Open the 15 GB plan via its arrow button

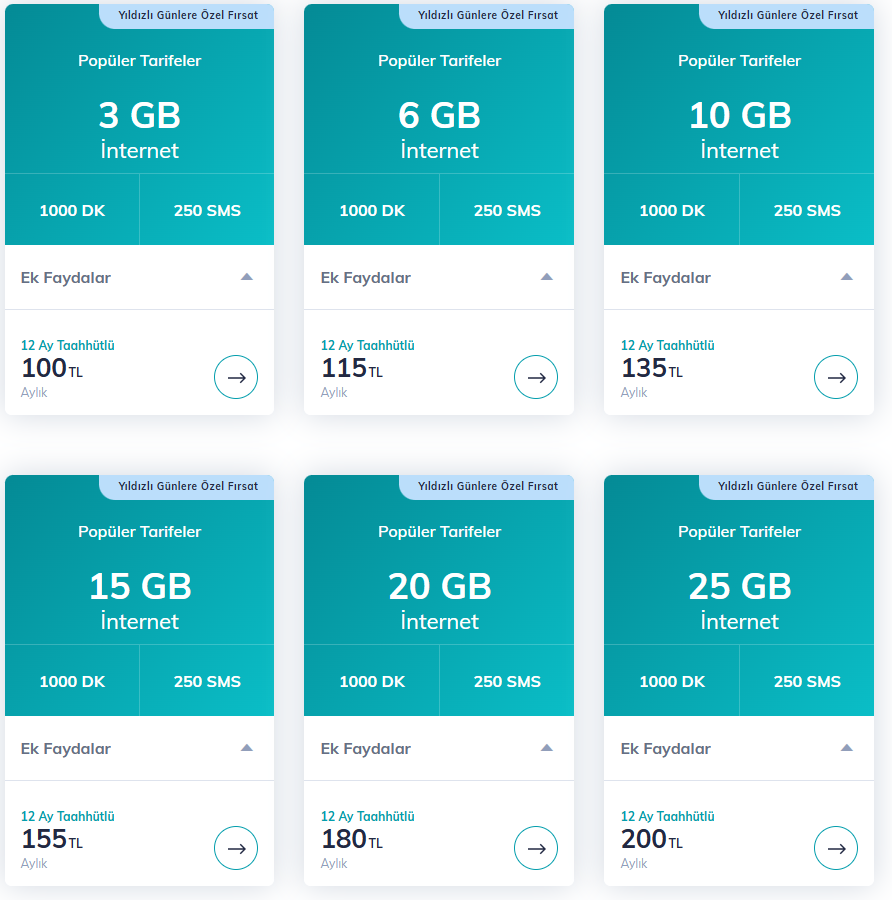pyautogui.click(x=236, y=849)
